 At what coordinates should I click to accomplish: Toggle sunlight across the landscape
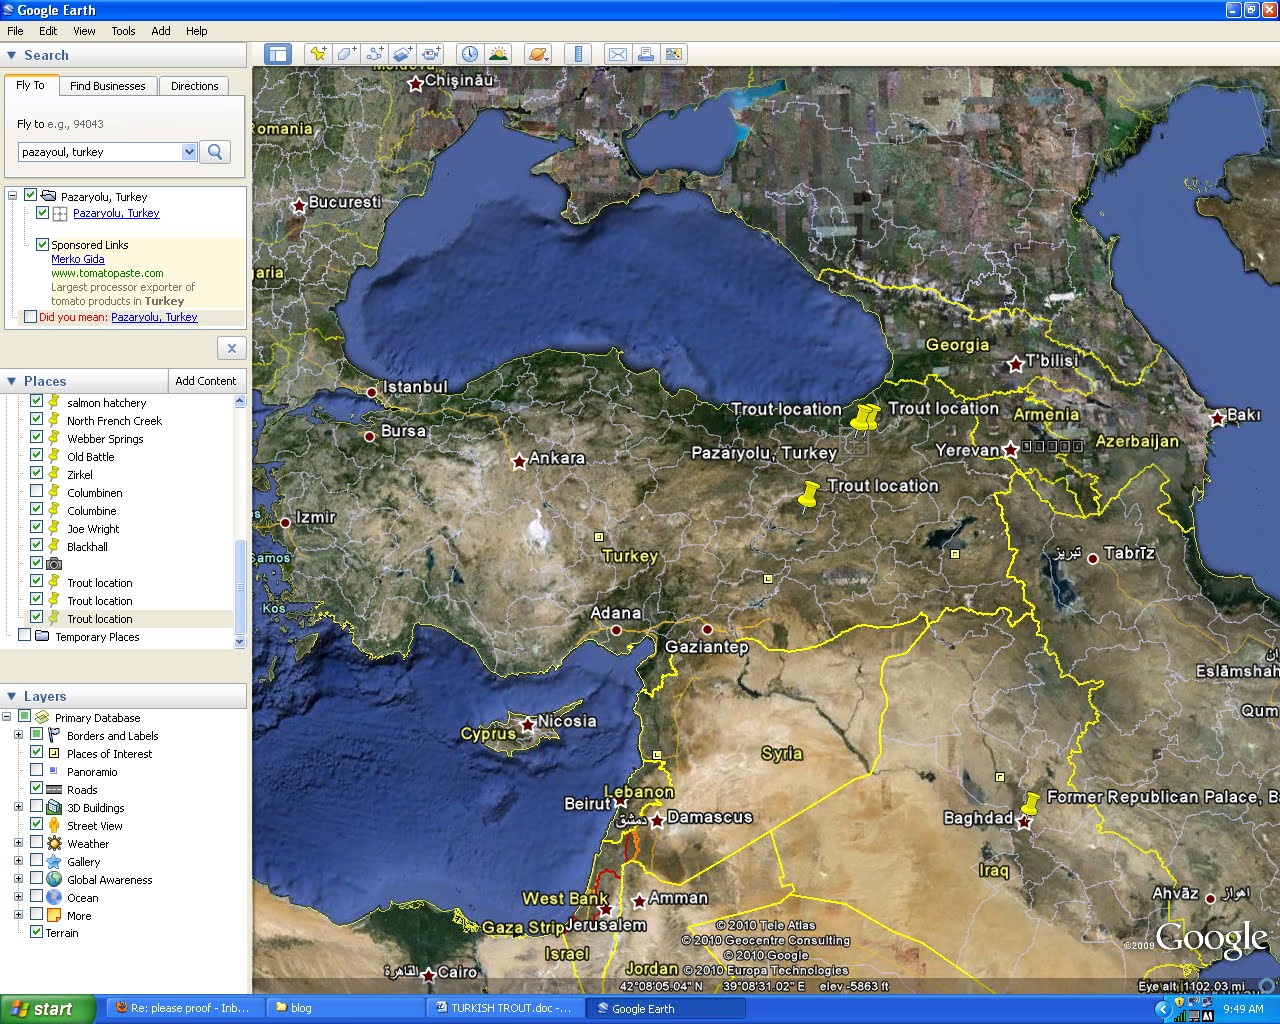click(497, 53)
